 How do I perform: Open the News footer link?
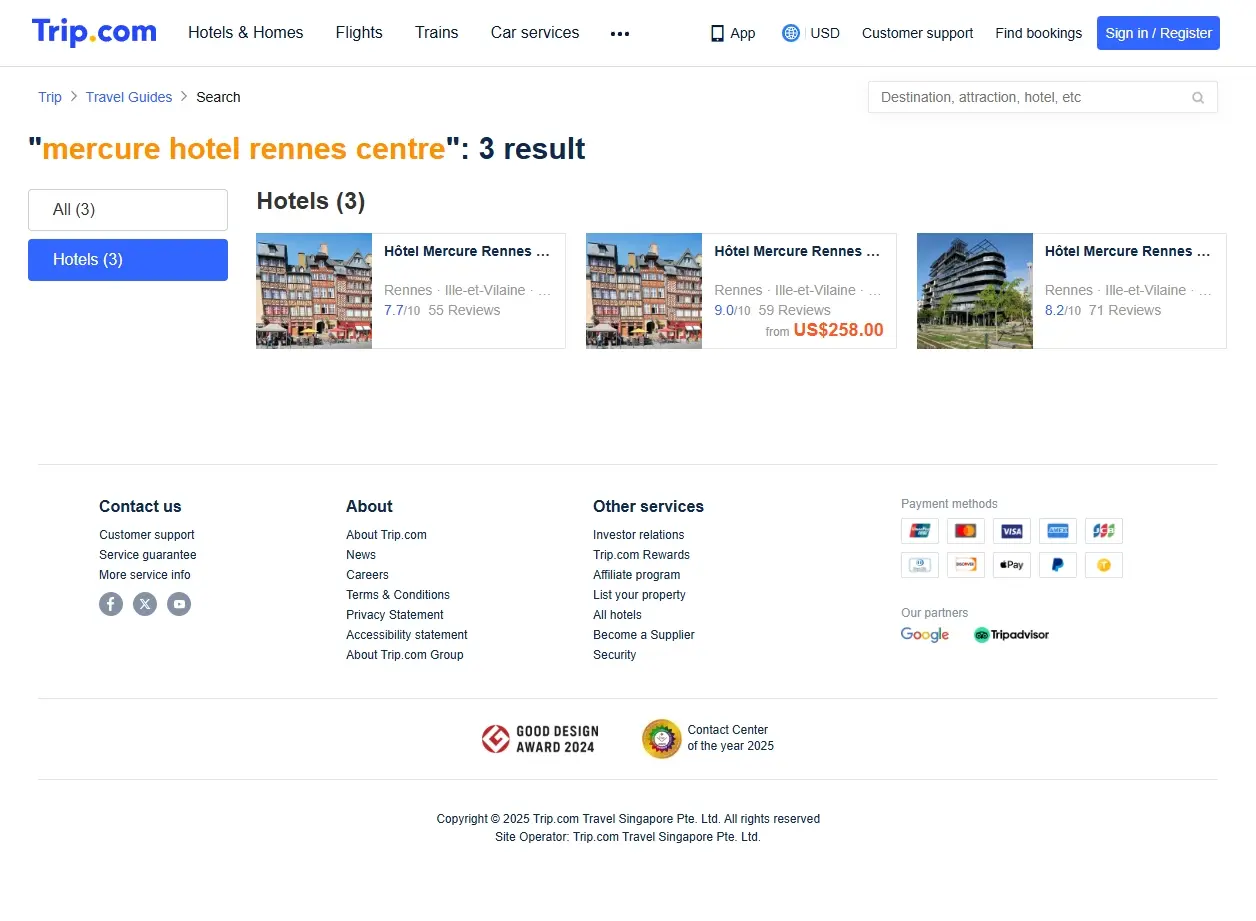pyautogui.click(x=361, y=555)
